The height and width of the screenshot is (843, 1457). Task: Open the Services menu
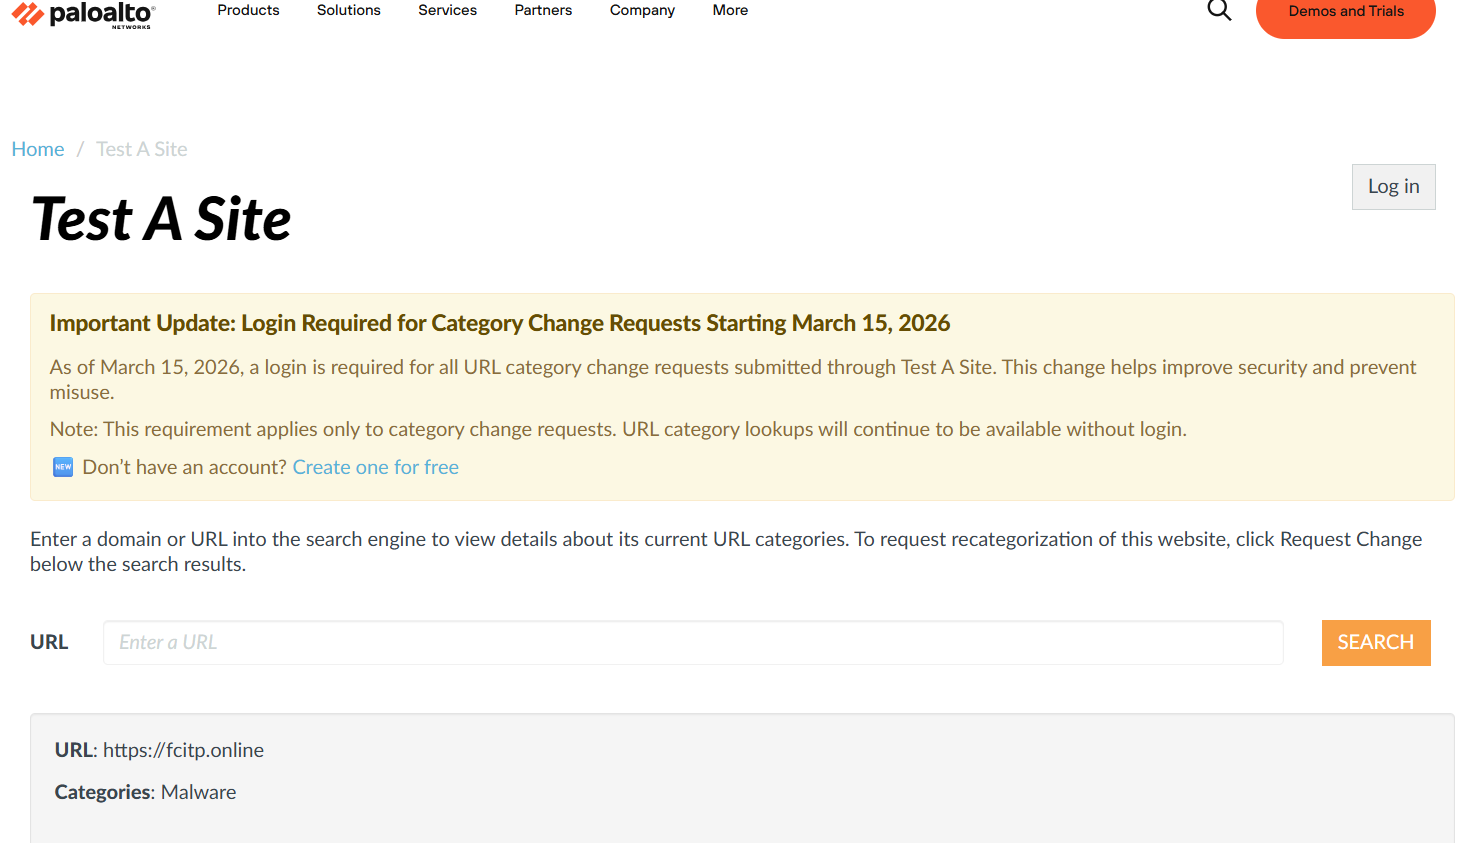pos(447,10)
